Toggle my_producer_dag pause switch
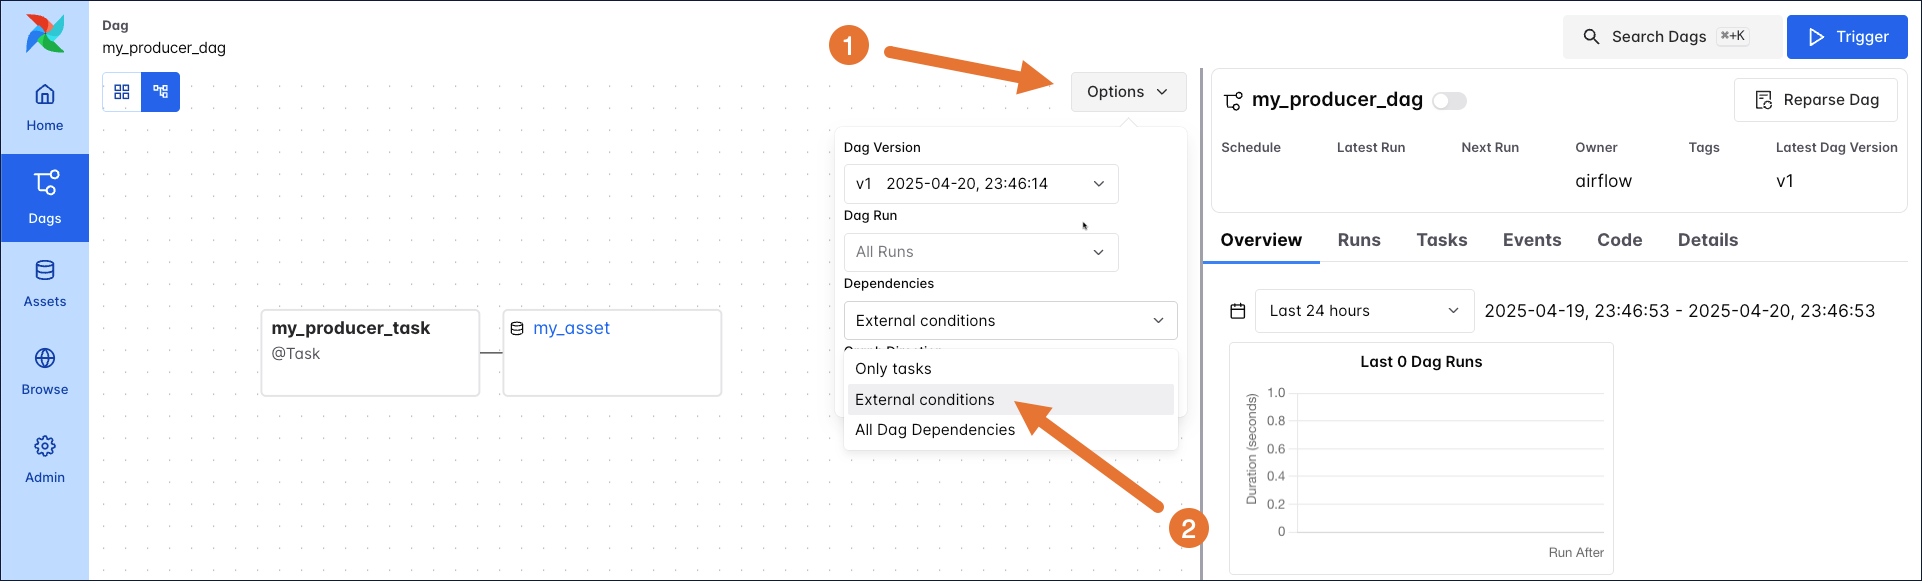 point(1449,101)
